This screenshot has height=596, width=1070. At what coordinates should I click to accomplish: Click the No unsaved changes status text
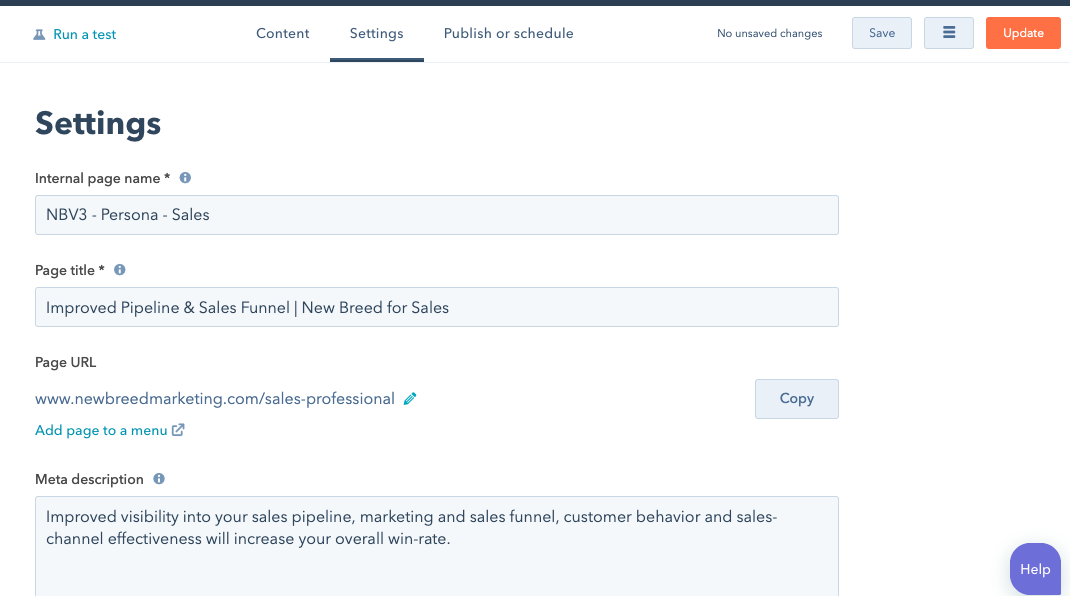pos(770,33)
